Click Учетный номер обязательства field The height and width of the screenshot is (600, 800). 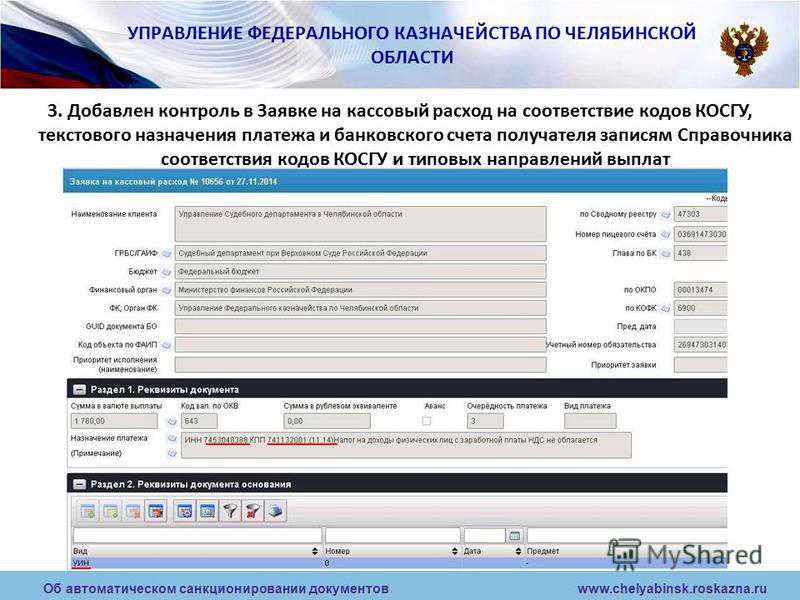tap(701, 345)
